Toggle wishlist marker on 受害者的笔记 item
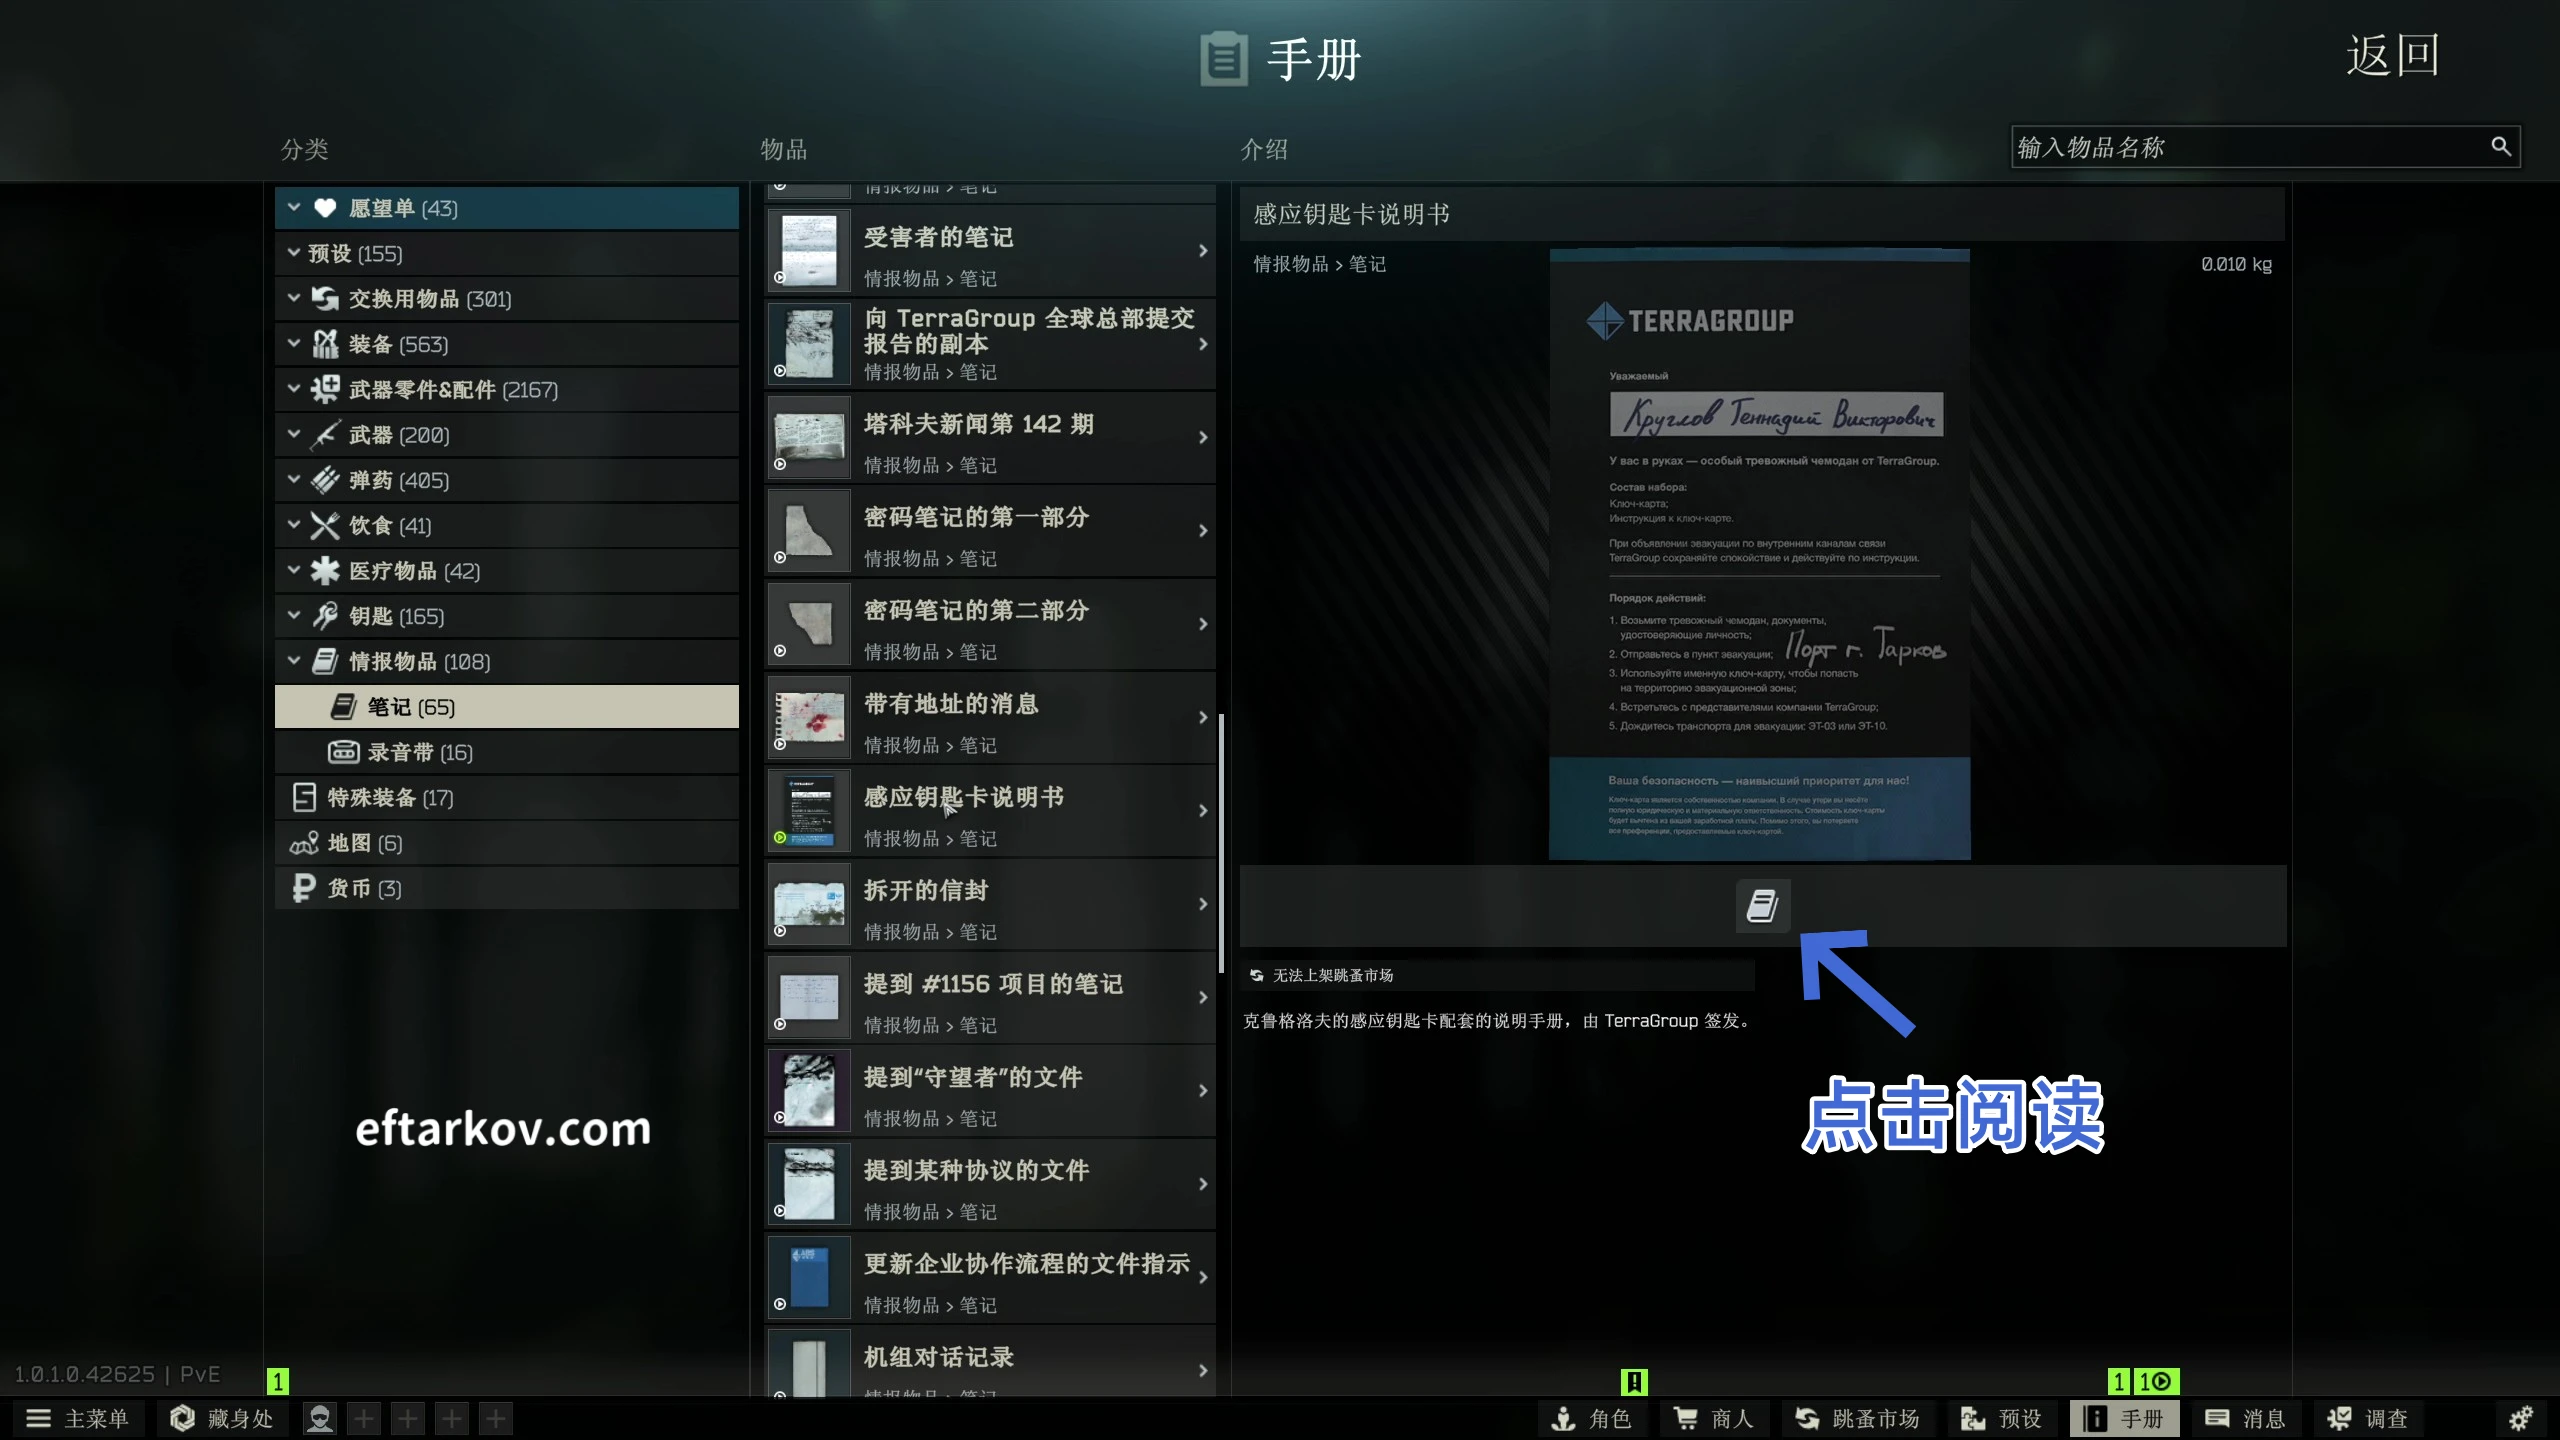This screenshot has width=2560, height=1440. click(780, 278)
